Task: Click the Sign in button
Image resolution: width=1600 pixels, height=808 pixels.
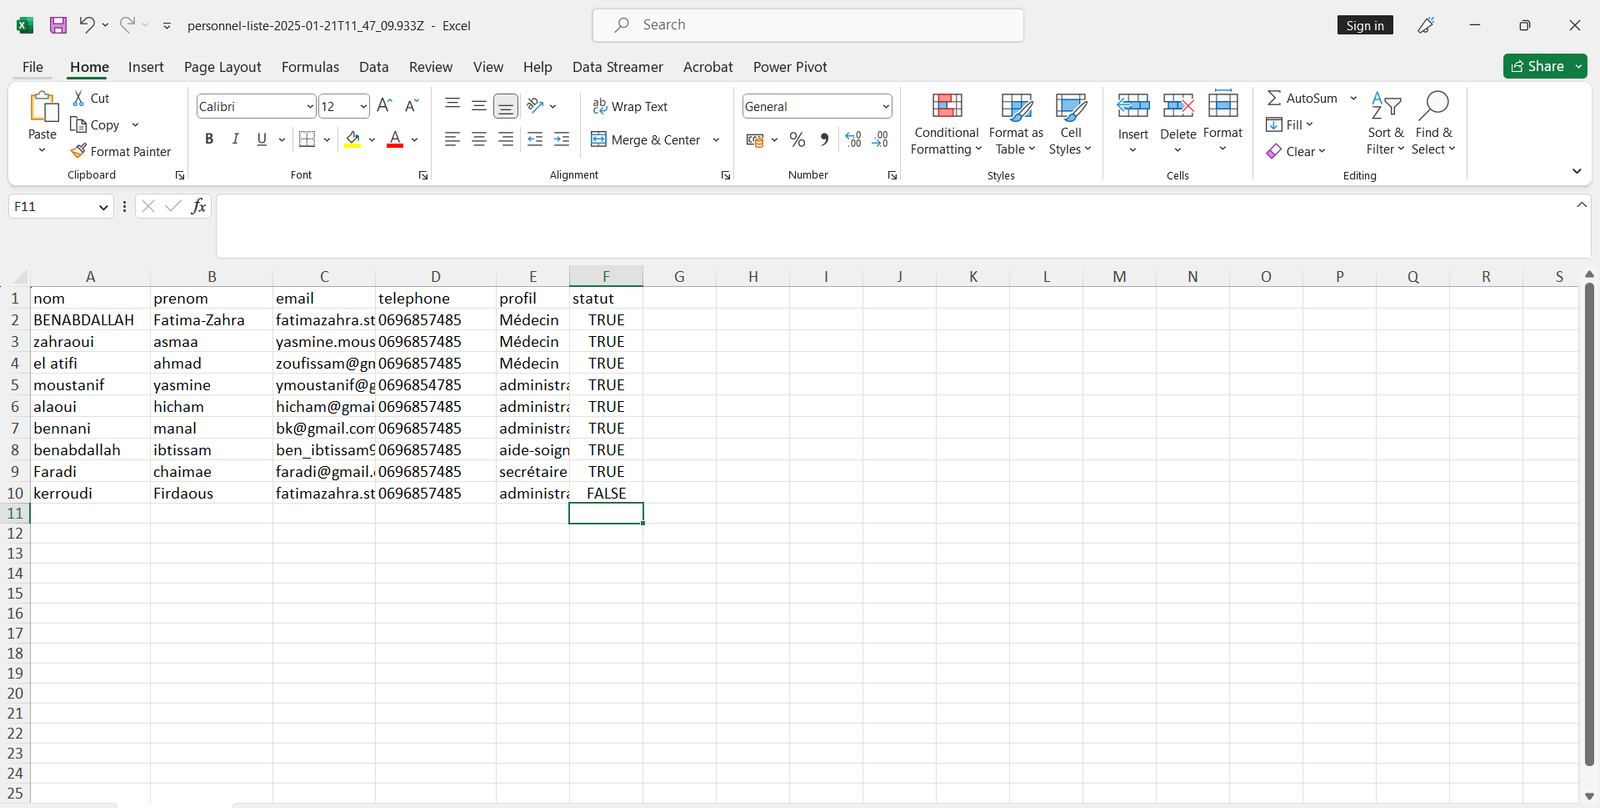Action: coord(1364,25)
